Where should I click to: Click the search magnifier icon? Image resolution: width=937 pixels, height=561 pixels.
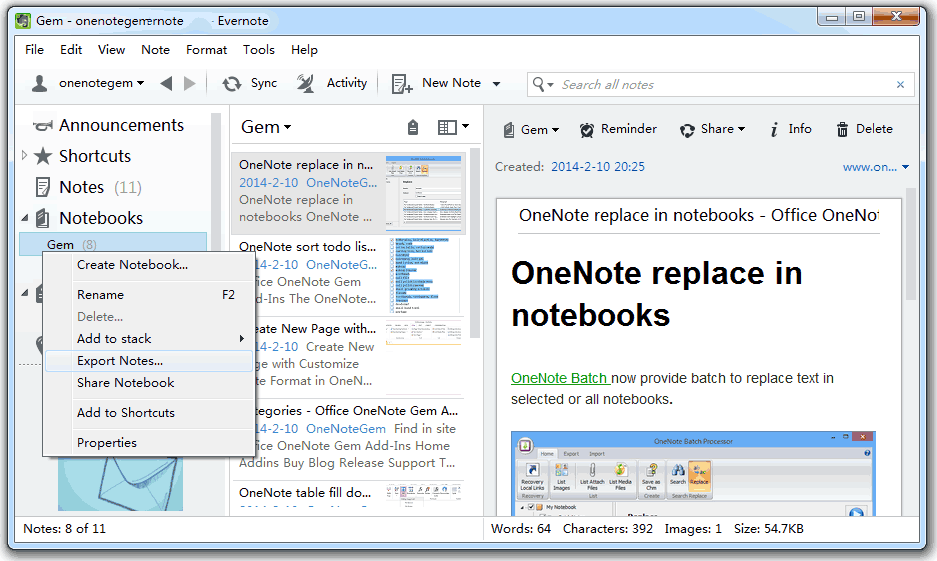click(539, 84)
